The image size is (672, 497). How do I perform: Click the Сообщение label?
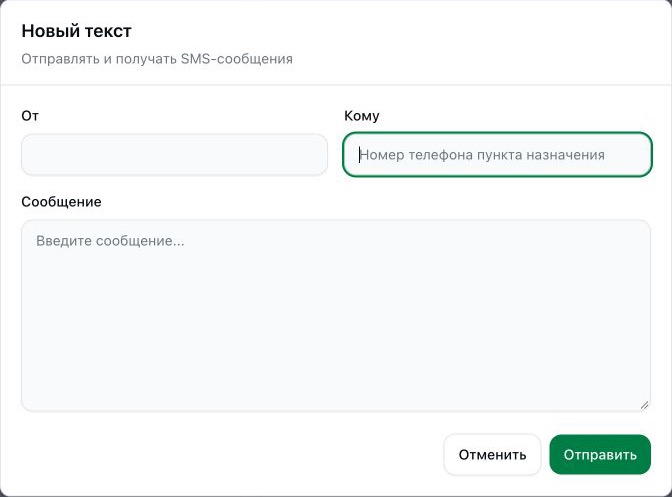(61, 202)
